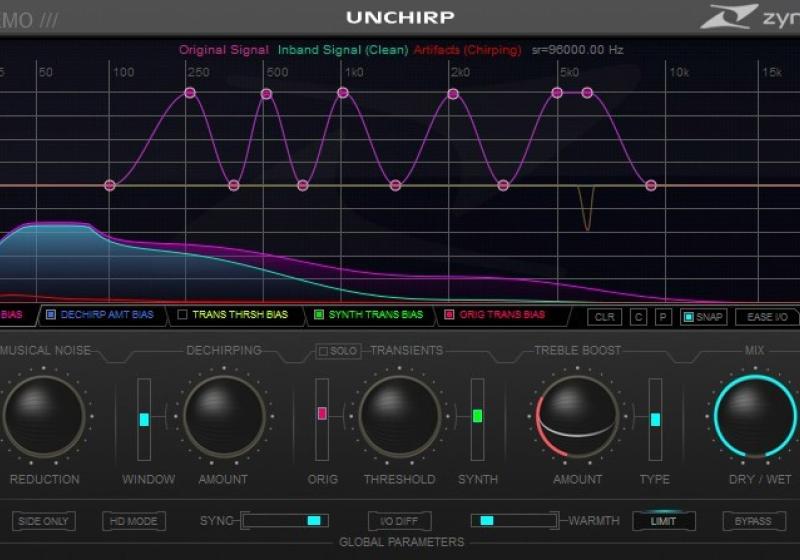The height and width of the screenshot is (560, 800).
Task: Click the P paste button
Action: (662, 316)
